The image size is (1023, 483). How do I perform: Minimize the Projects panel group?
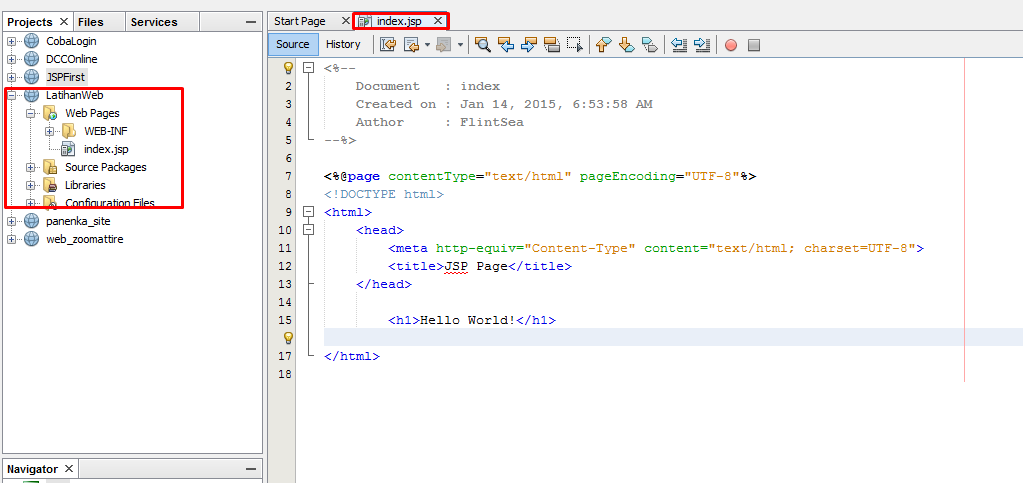tap(251, 22)
